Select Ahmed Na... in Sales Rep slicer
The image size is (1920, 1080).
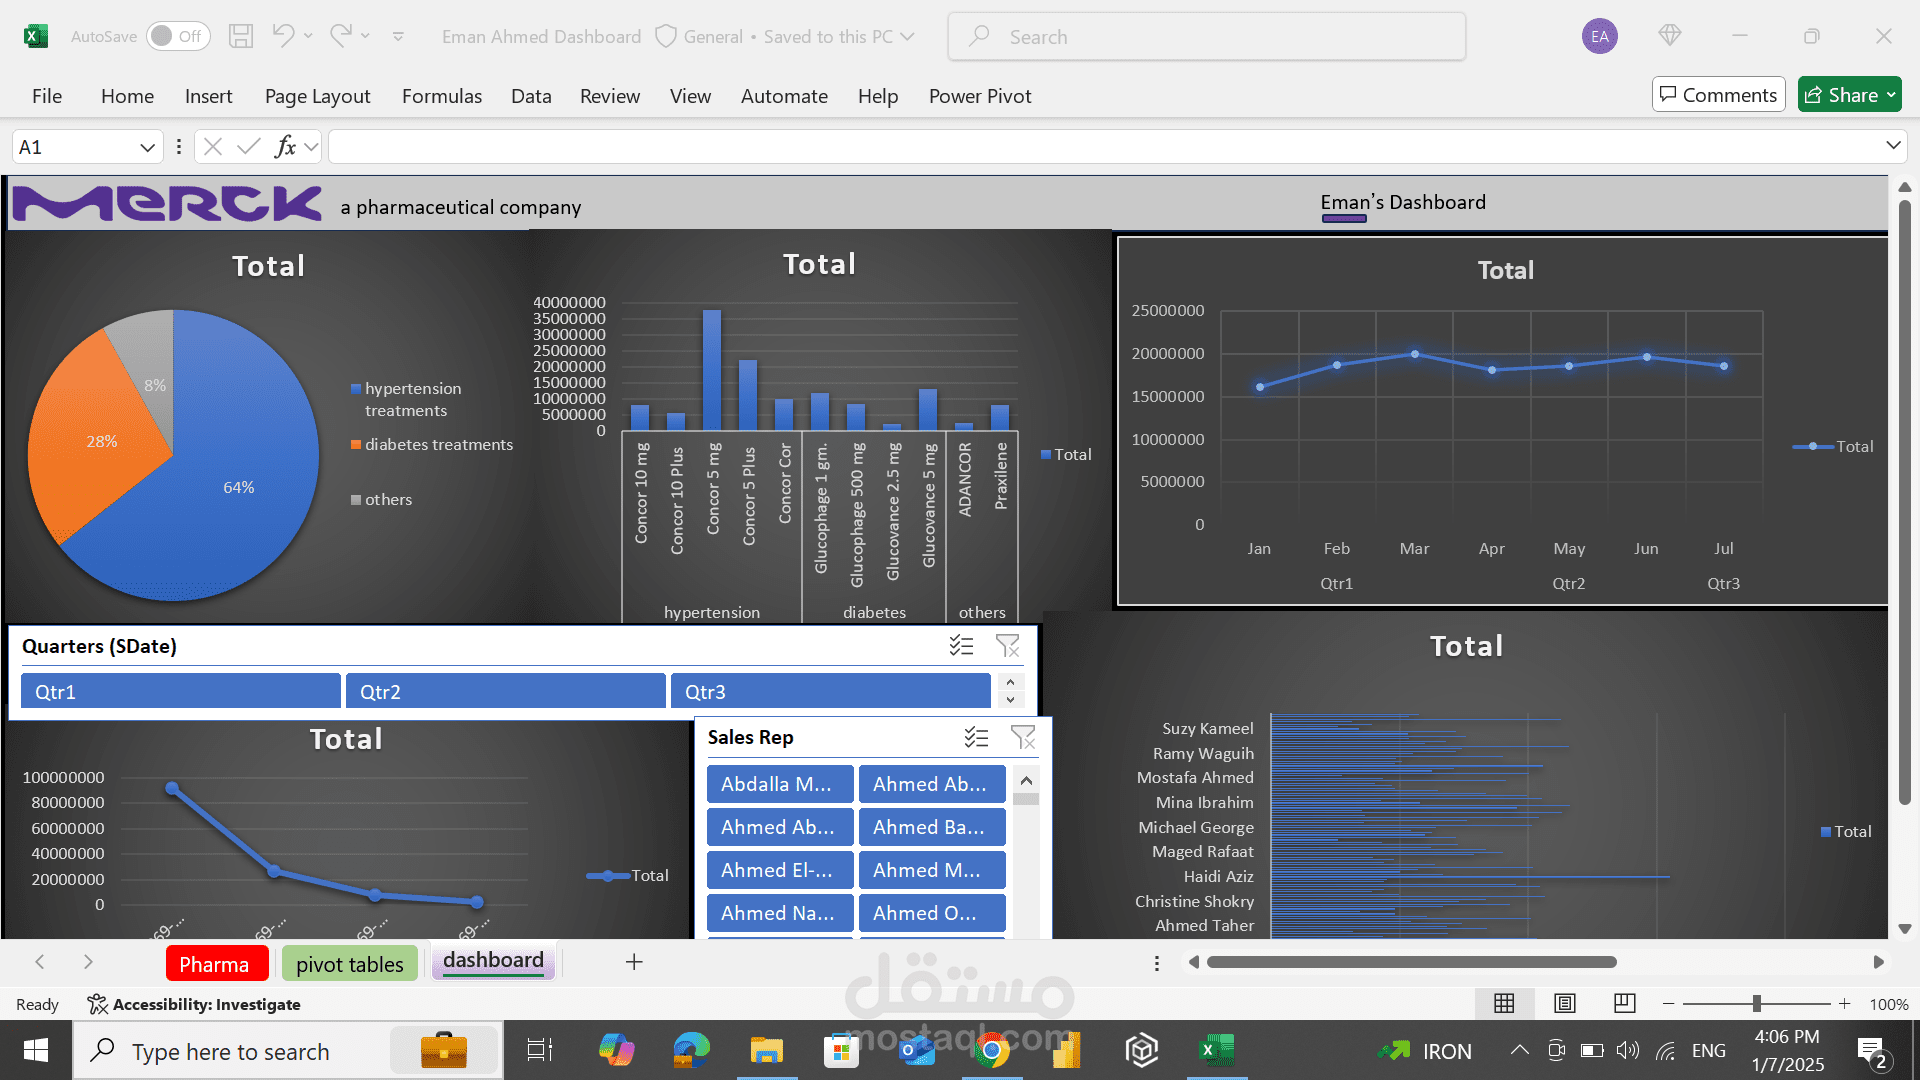[780, 913]
